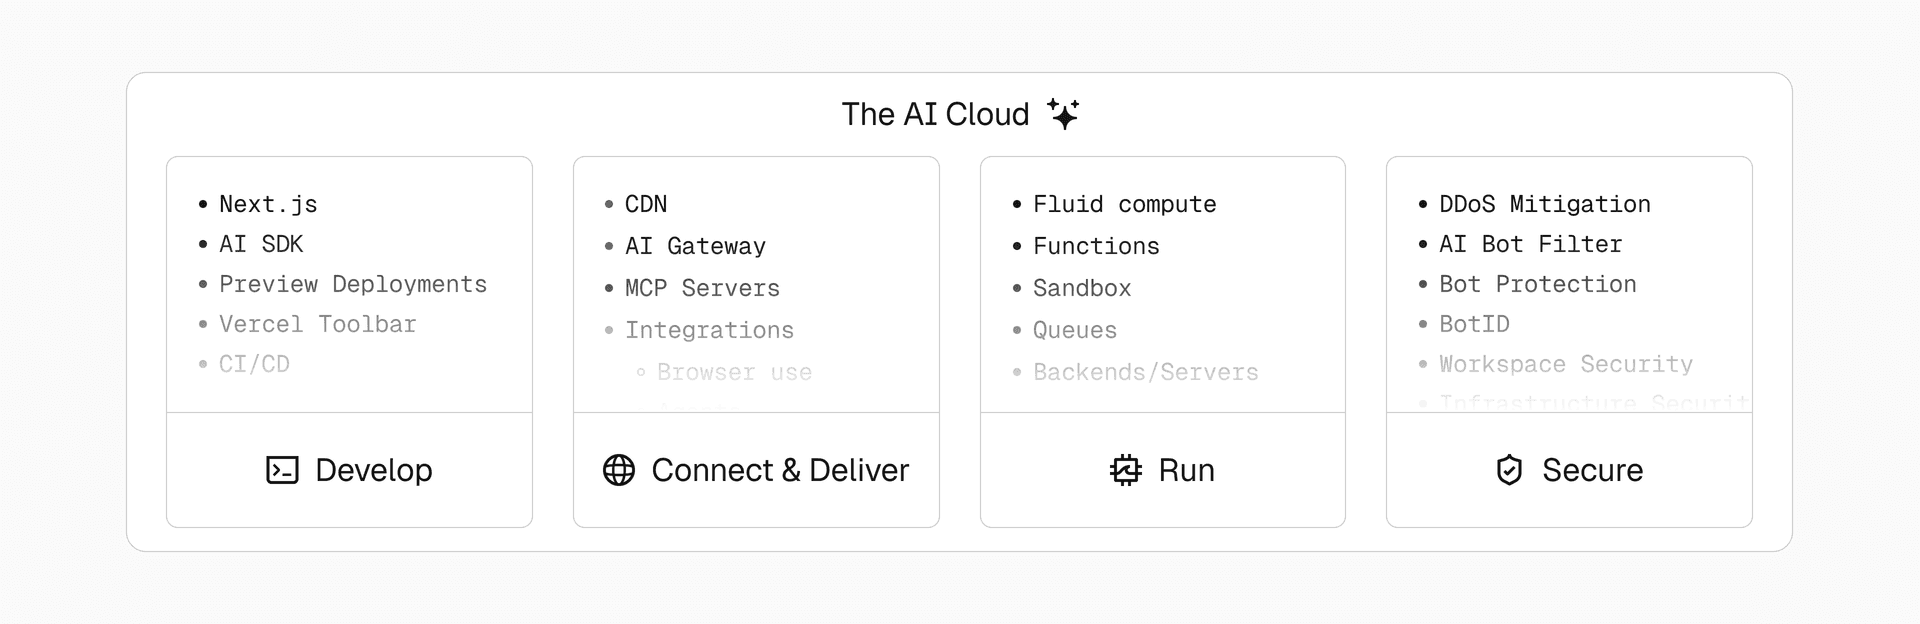Screen dimensions: 1920x624
Task: Open the MCP Servers entry
Action: (702, 288)
